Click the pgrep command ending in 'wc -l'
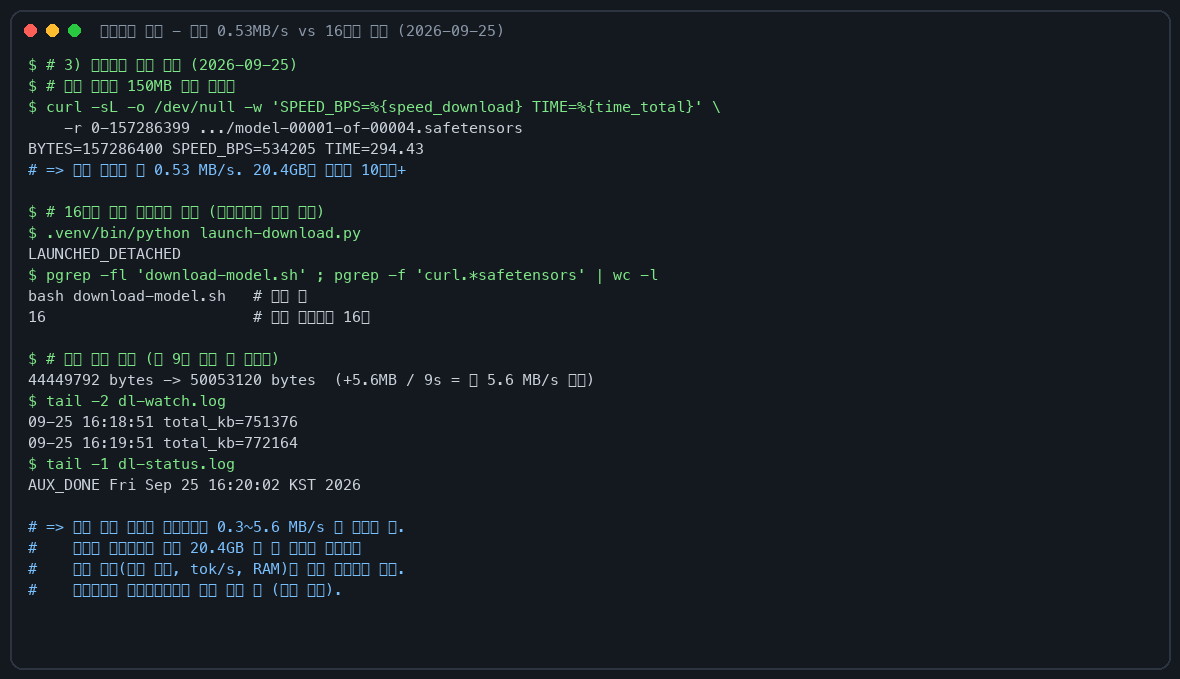Viewport: 1180px width, 679px height. coord(343,276)
